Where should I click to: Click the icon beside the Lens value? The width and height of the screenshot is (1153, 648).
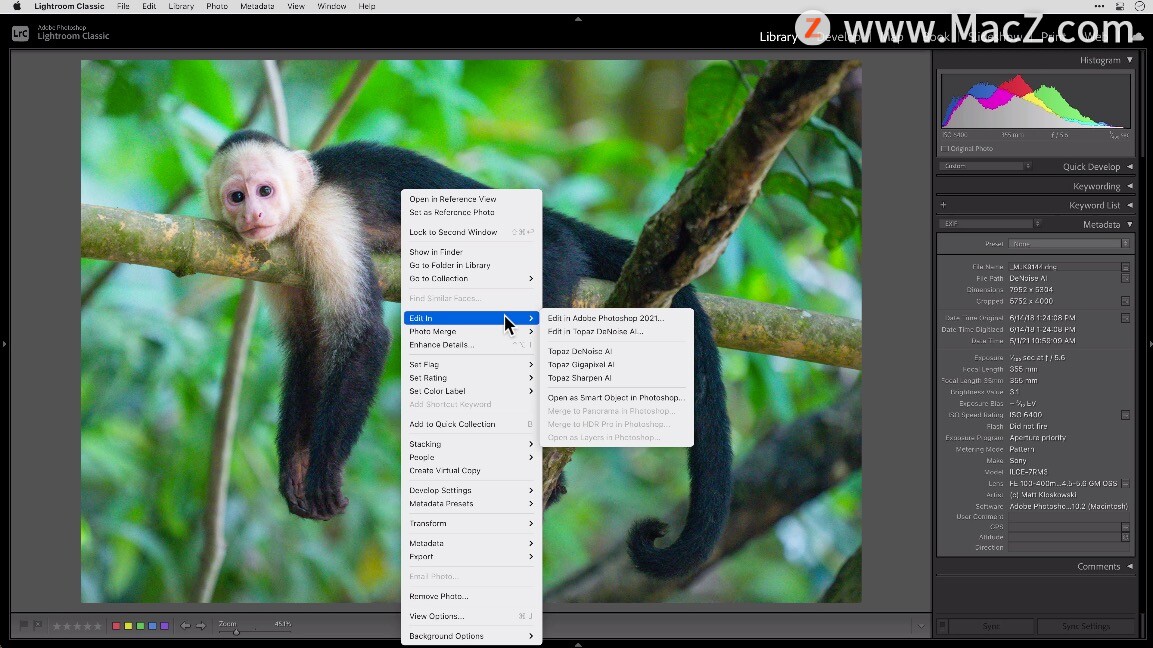click(1125, 484)
